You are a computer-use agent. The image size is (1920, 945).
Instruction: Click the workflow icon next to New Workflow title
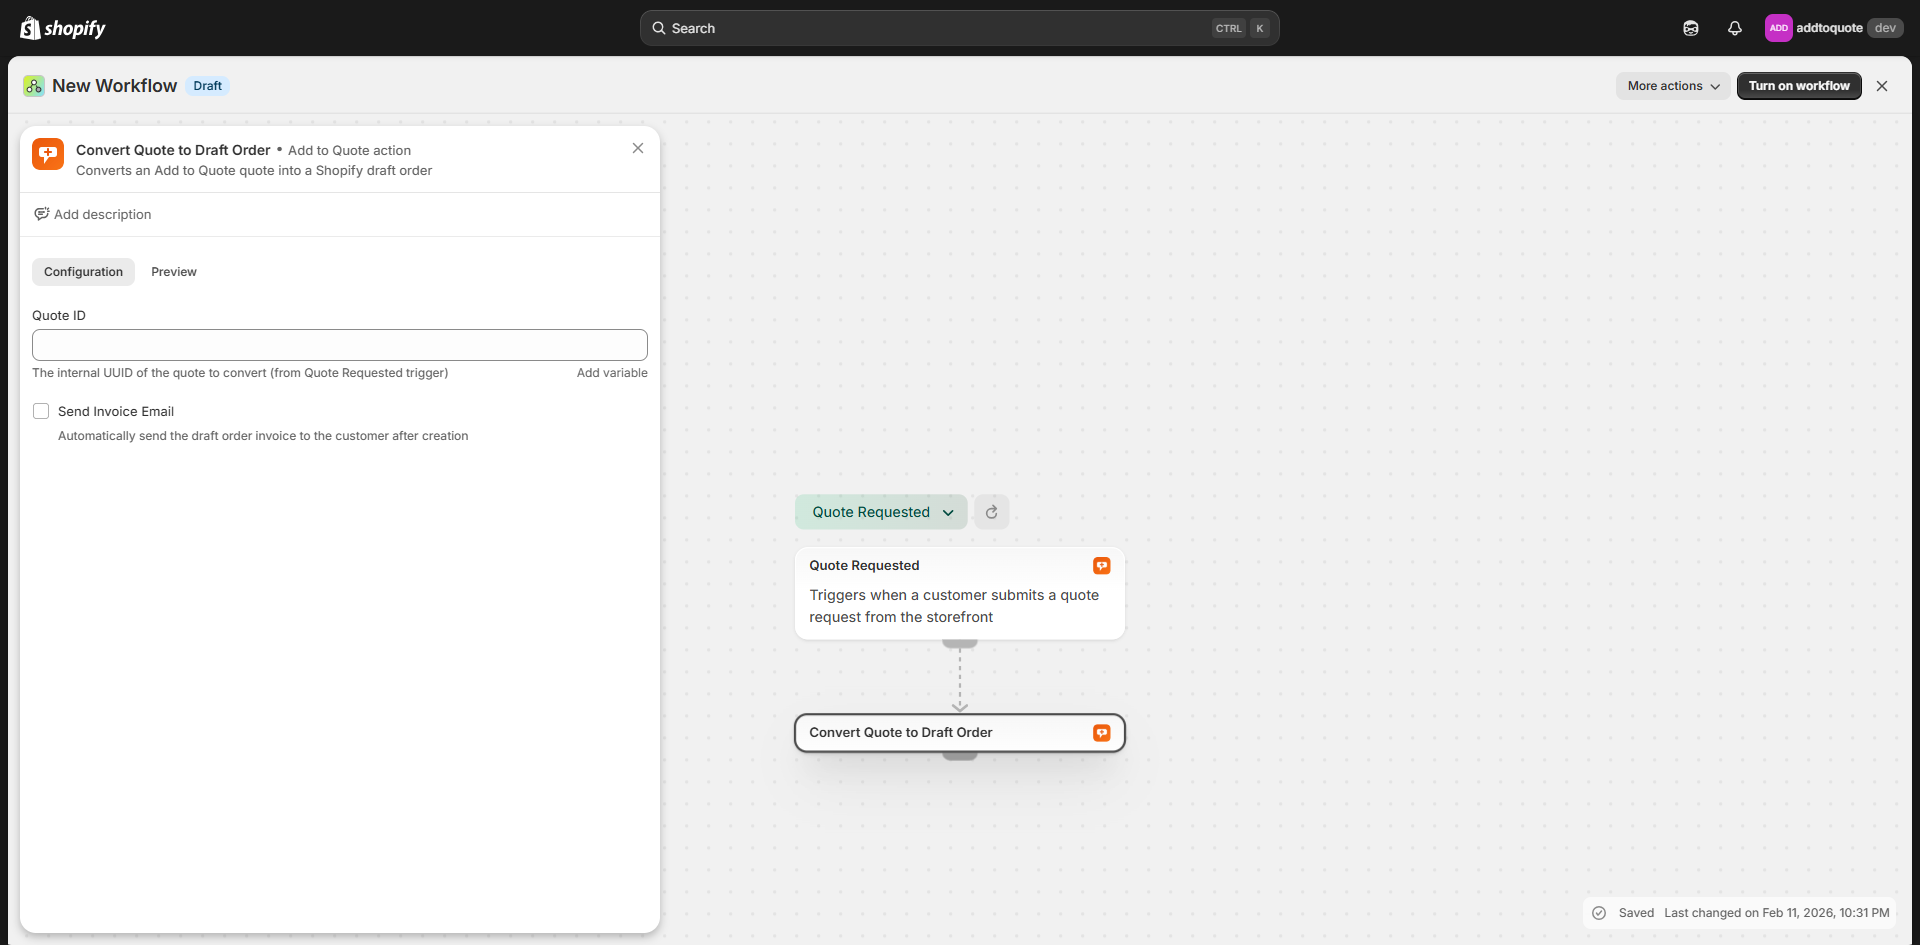(33, 86)
